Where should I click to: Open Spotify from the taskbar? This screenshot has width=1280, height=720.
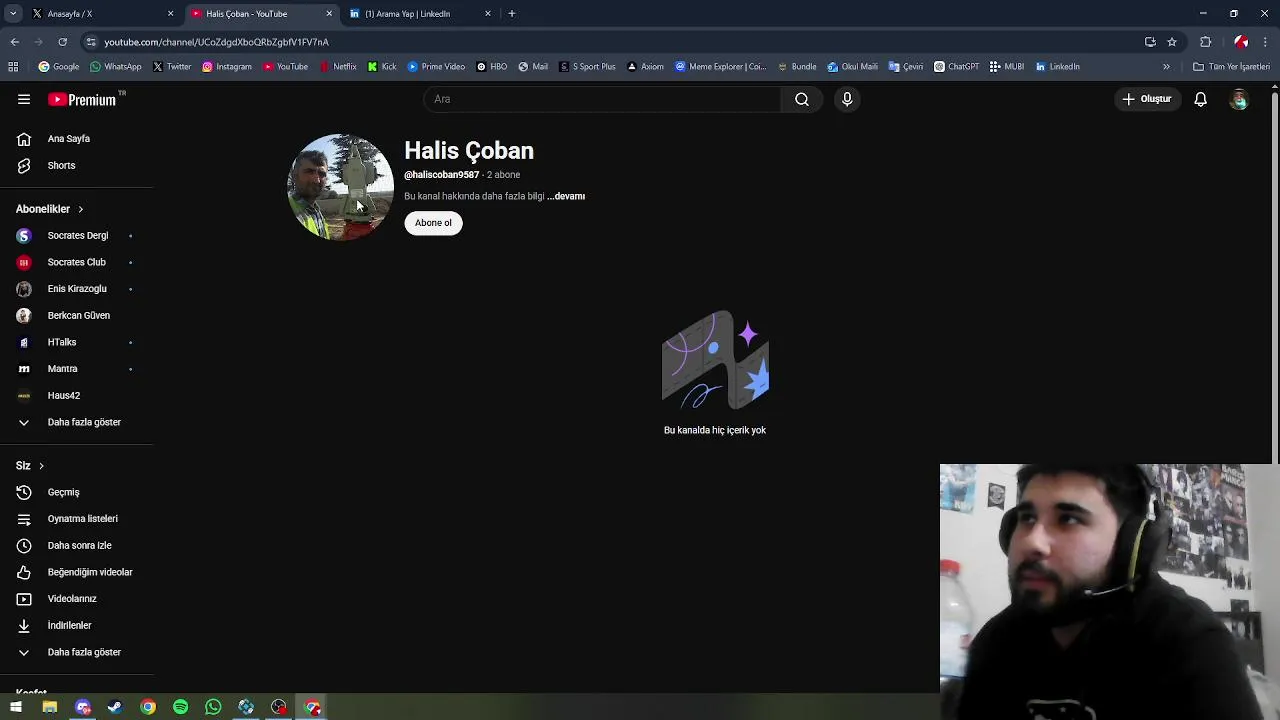tap(180, 707)
